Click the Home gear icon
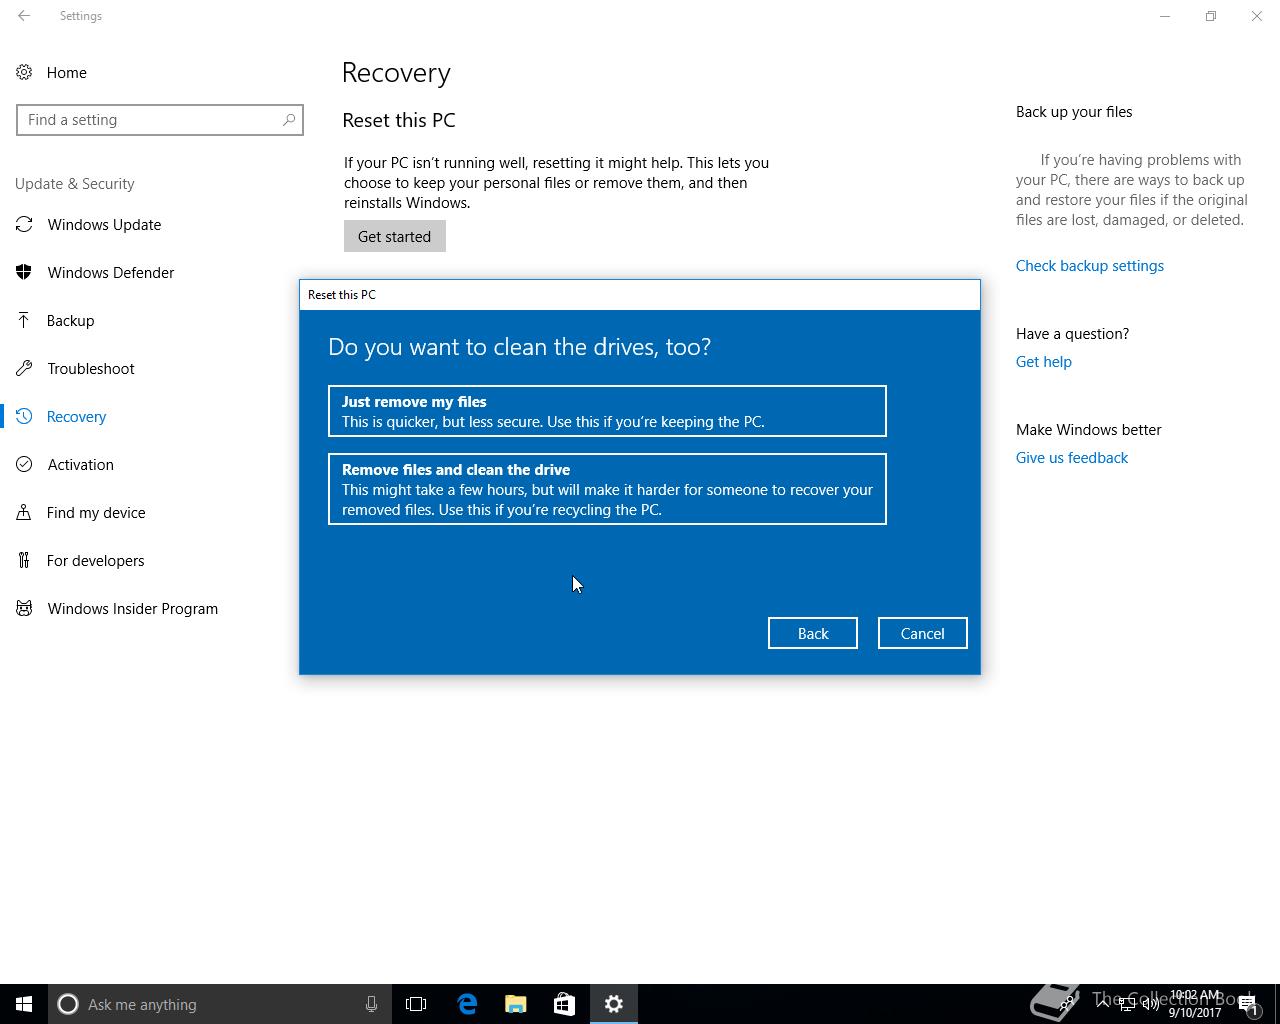 pos(24,72)
